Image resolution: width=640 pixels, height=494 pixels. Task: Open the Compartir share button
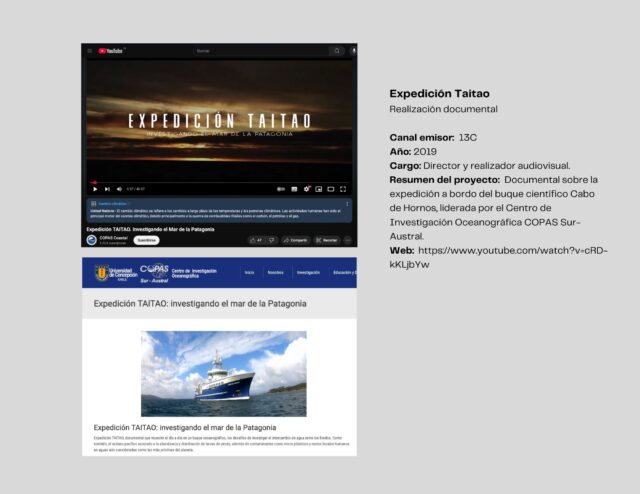click(296, 240)
